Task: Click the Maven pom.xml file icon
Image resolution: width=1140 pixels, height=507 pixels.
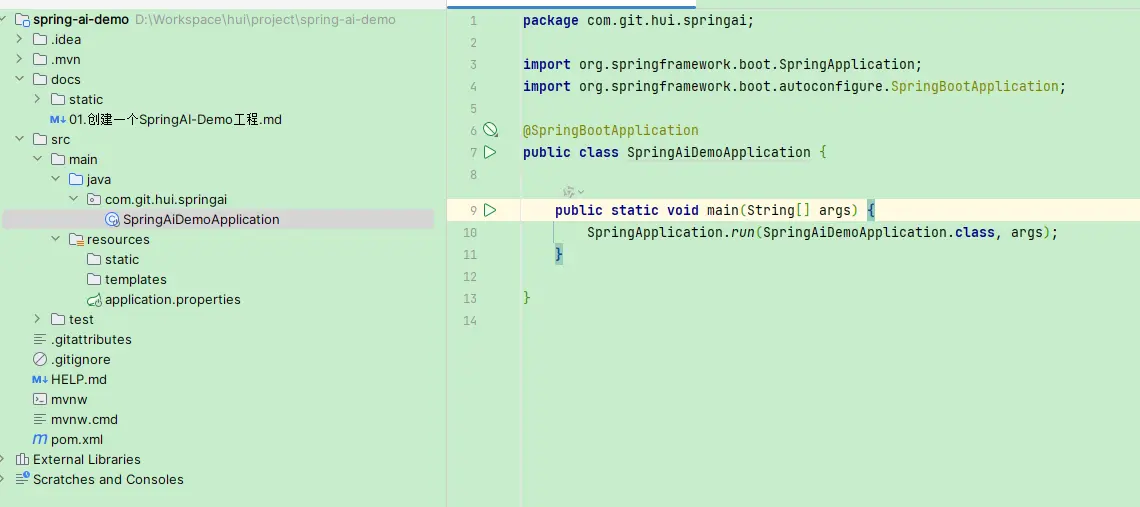Action: [x=40, y=439]
